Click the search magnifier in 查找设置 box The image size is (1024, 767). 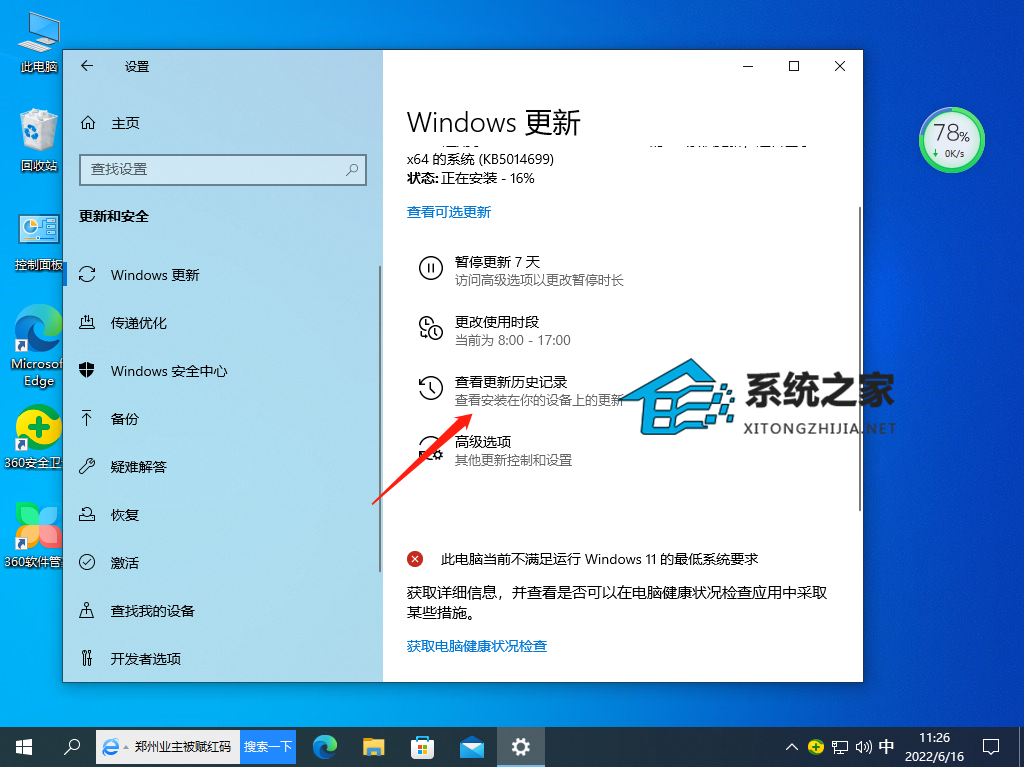352,170
